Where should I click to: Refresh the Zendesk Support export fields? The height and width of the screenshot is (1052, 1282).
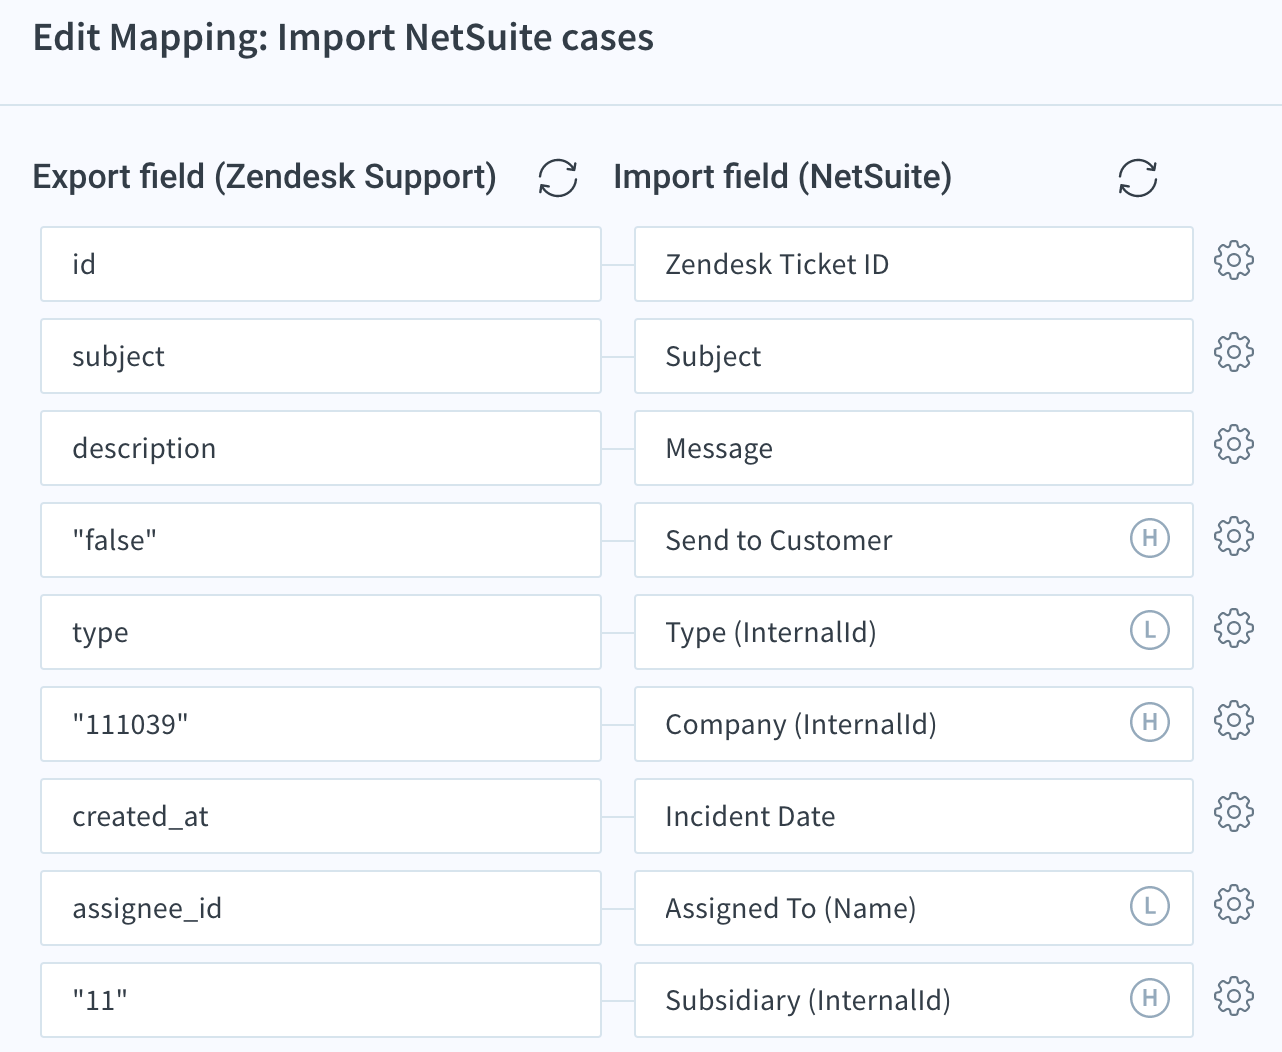pos(558,178)
